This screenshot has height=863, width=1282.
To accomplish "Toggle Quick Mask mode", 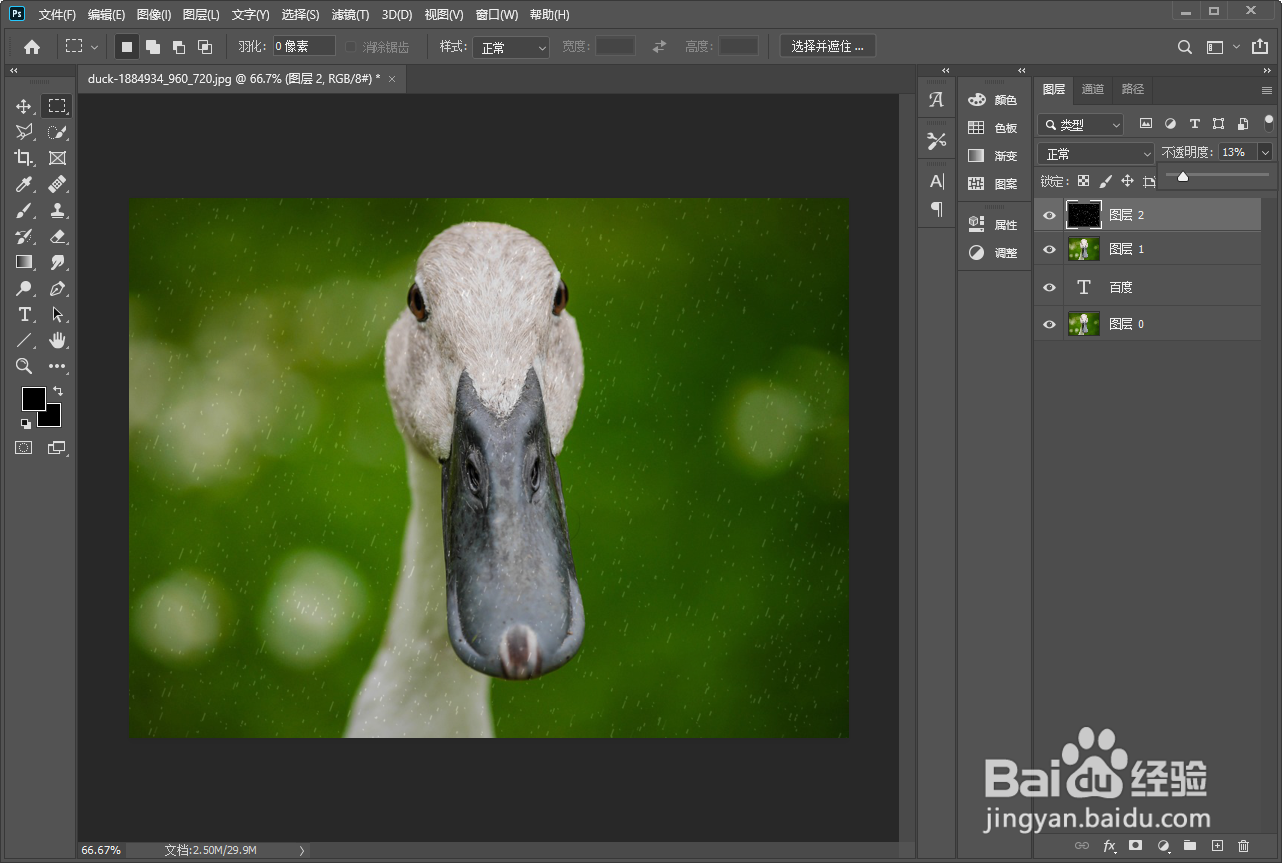I will click(x=23, y=448).
